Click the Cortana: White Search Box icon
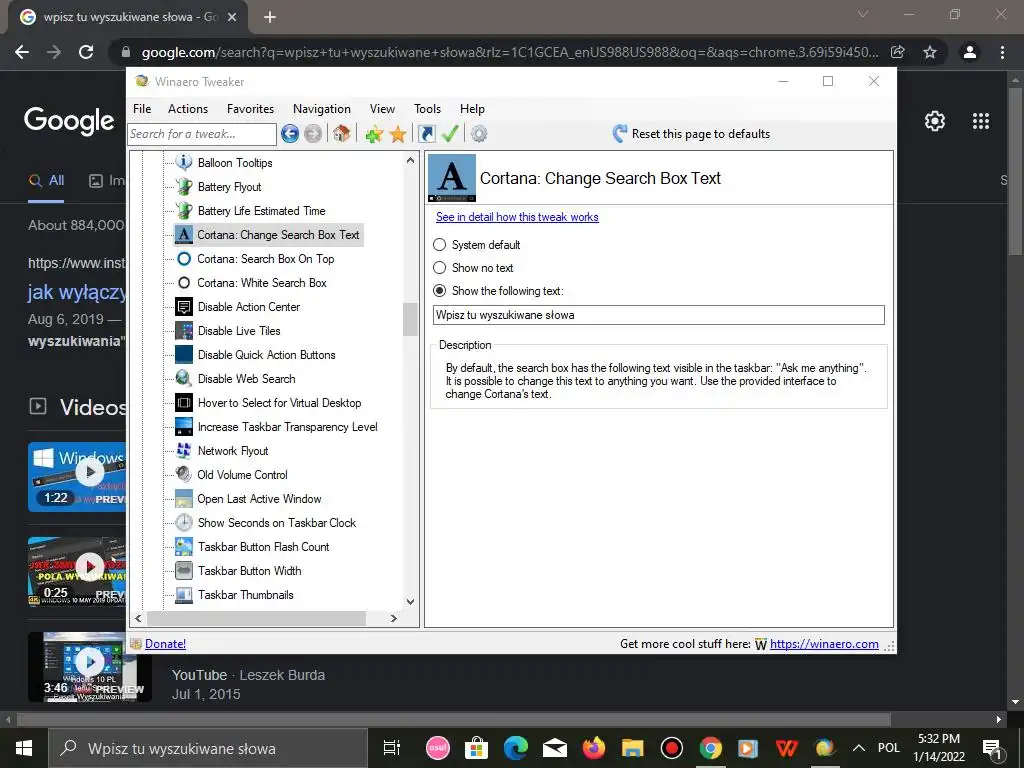Screen dimensions: 1024x768 click(184, 283)
